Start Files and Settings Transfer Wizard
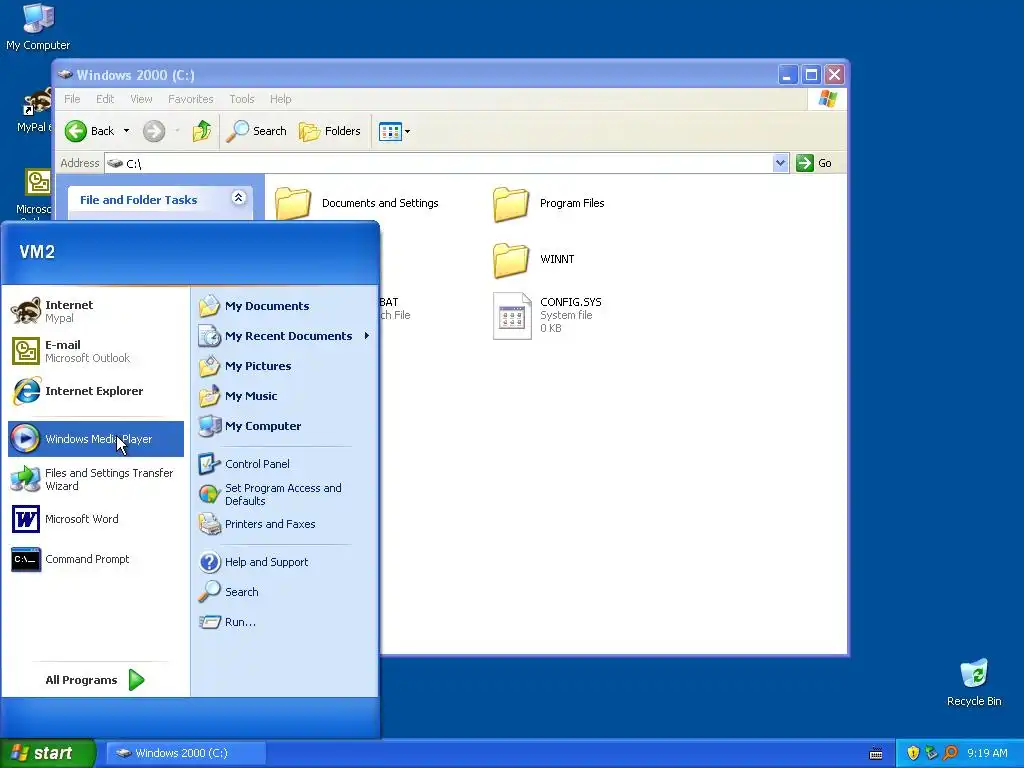 (x=96, y=479)
